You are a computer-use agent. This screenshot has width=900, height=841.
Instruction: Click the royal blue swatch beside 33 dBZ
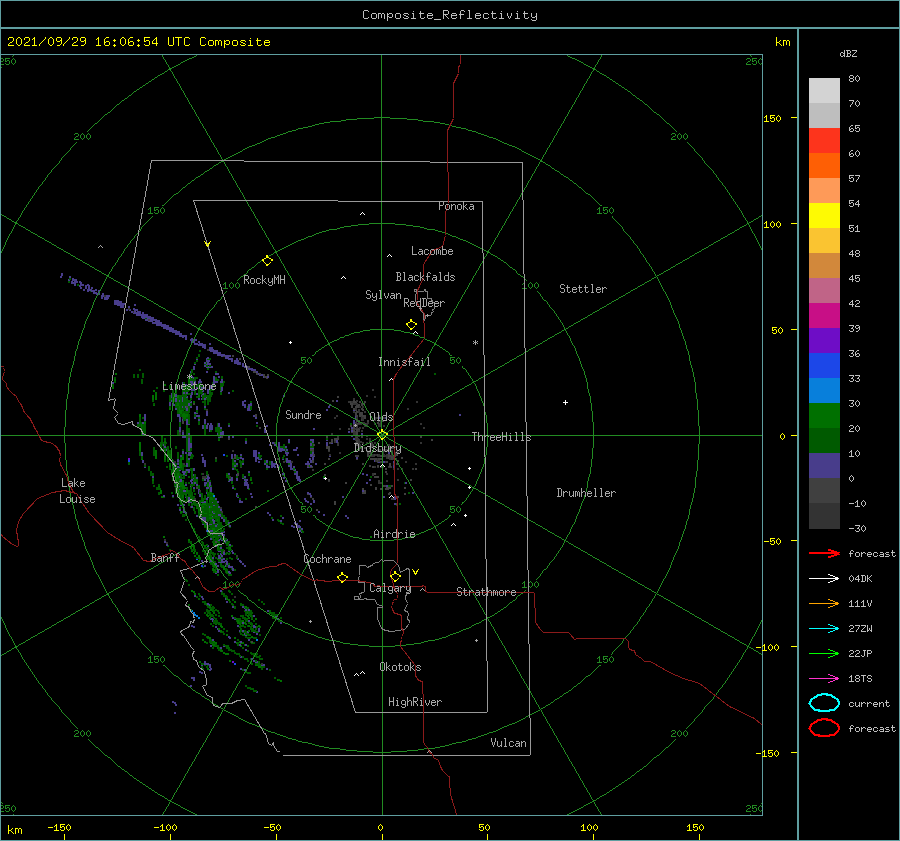click(x=824, y=365)
